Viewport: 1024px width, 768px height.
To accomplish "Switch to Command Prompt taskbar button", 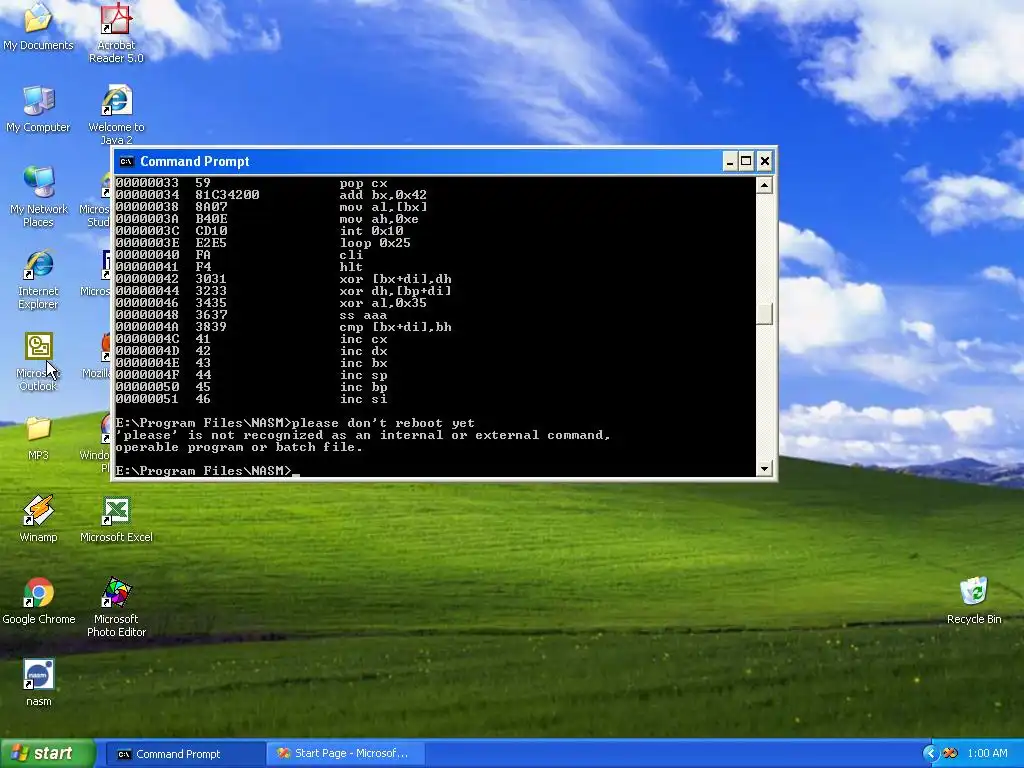I will coord(185,754).
